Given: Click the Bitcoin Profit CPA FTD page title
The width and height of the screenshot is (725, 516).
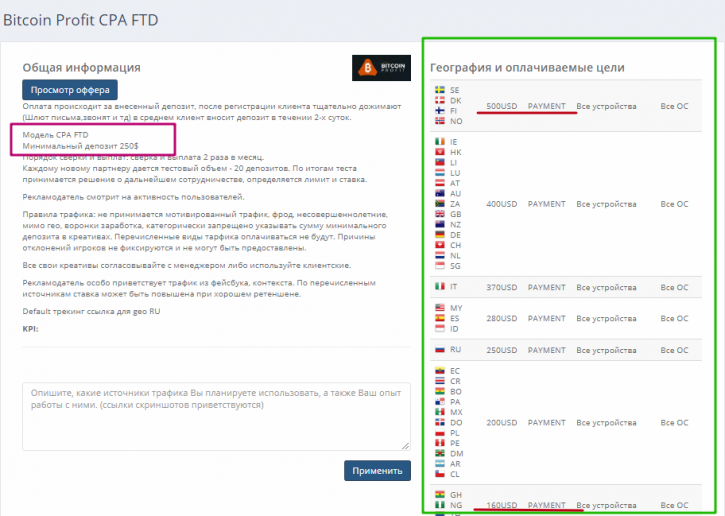Looking at the screenshot, I should (81, 20).
